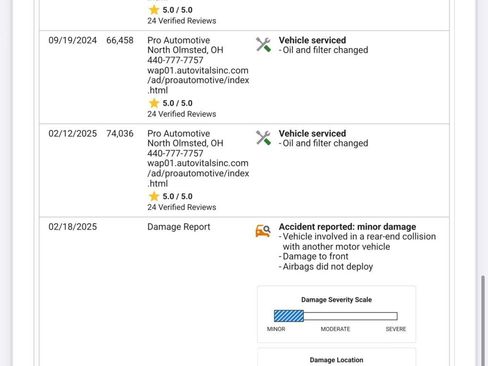Click the Pro Automotive name in the 02/12/2025 row
The width and height of the screenshot is (488, 366).
tap(179, 134)
